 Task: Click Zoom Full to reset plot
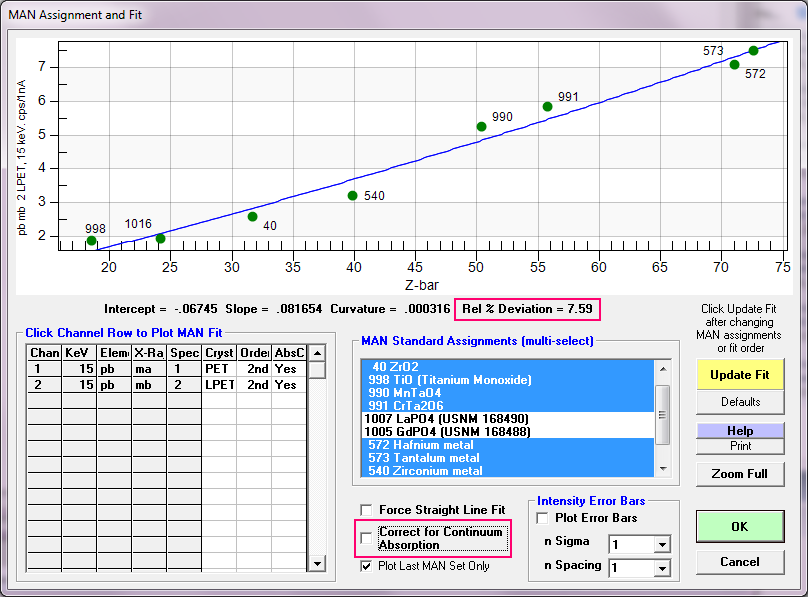point(740,473)
